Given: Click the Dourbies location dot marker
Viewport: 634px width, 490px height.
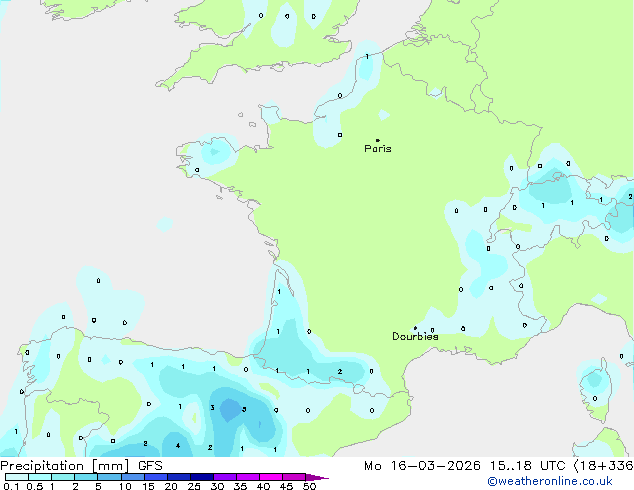Looking at the screenshot, I should [415, 328].
